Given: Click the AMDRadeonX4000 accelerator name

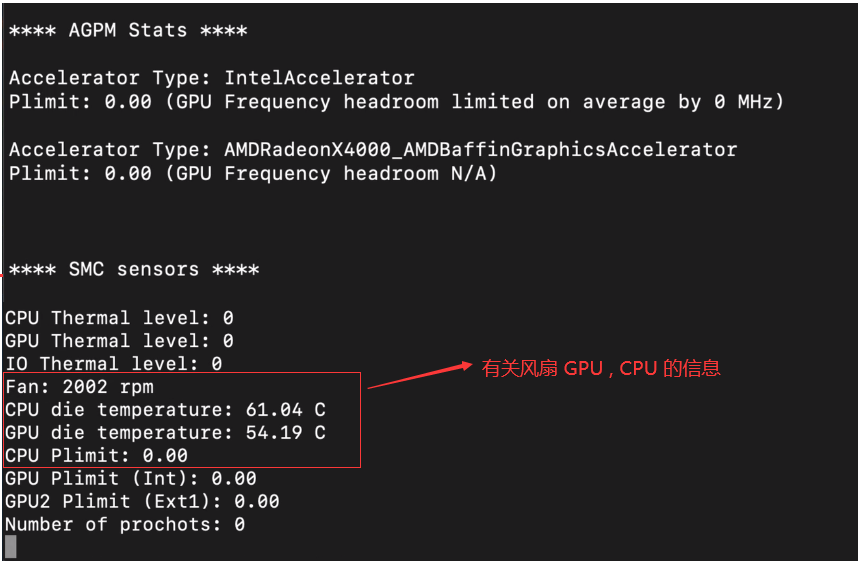Looking at the screenshot, I should pyautogui.click(x=480, y=149).
